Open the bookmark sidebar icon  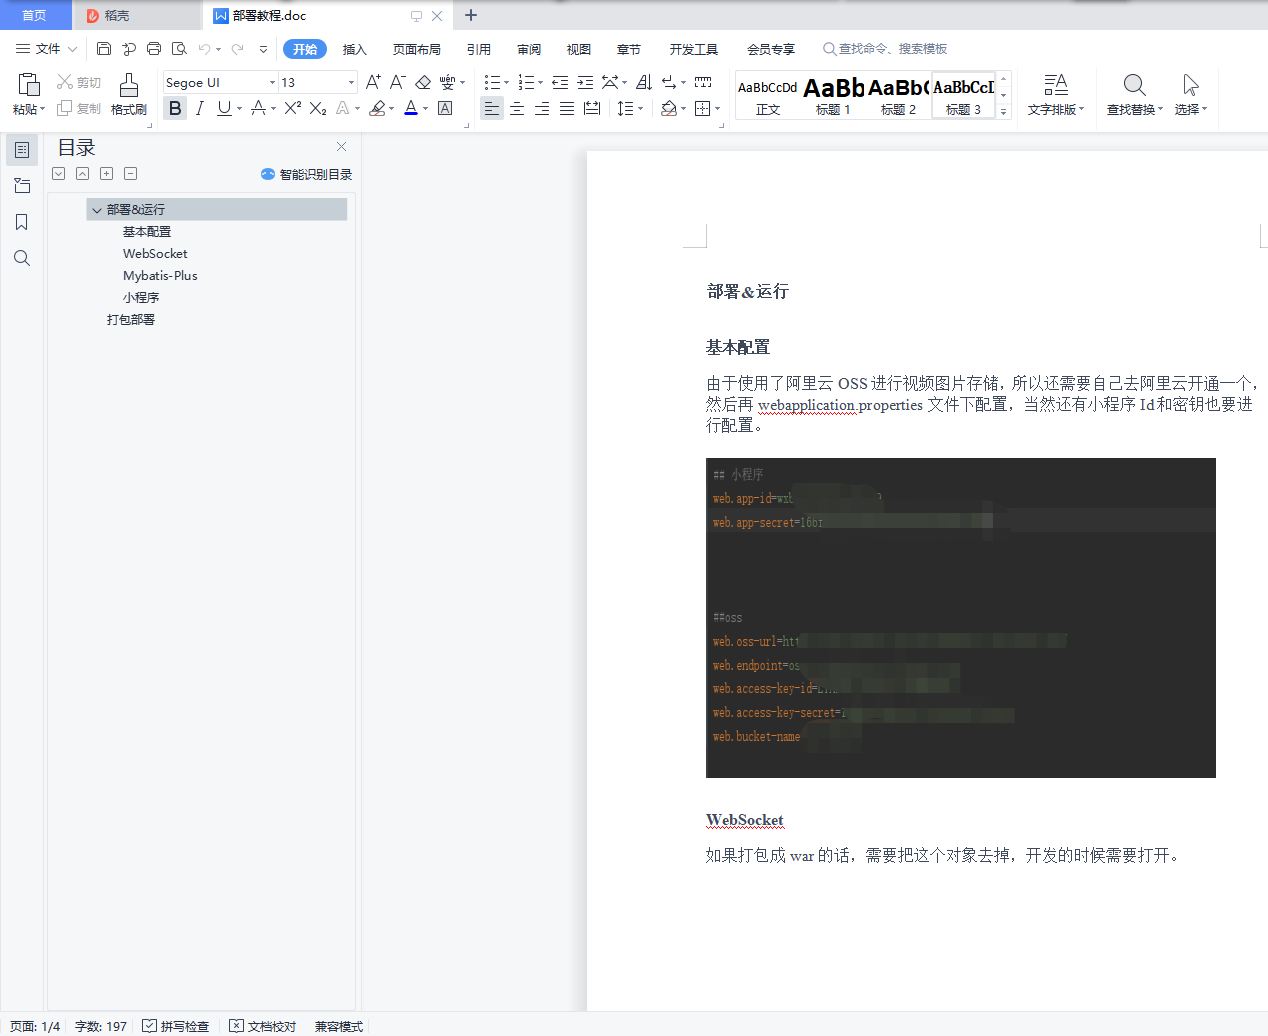tap(22, 222)
